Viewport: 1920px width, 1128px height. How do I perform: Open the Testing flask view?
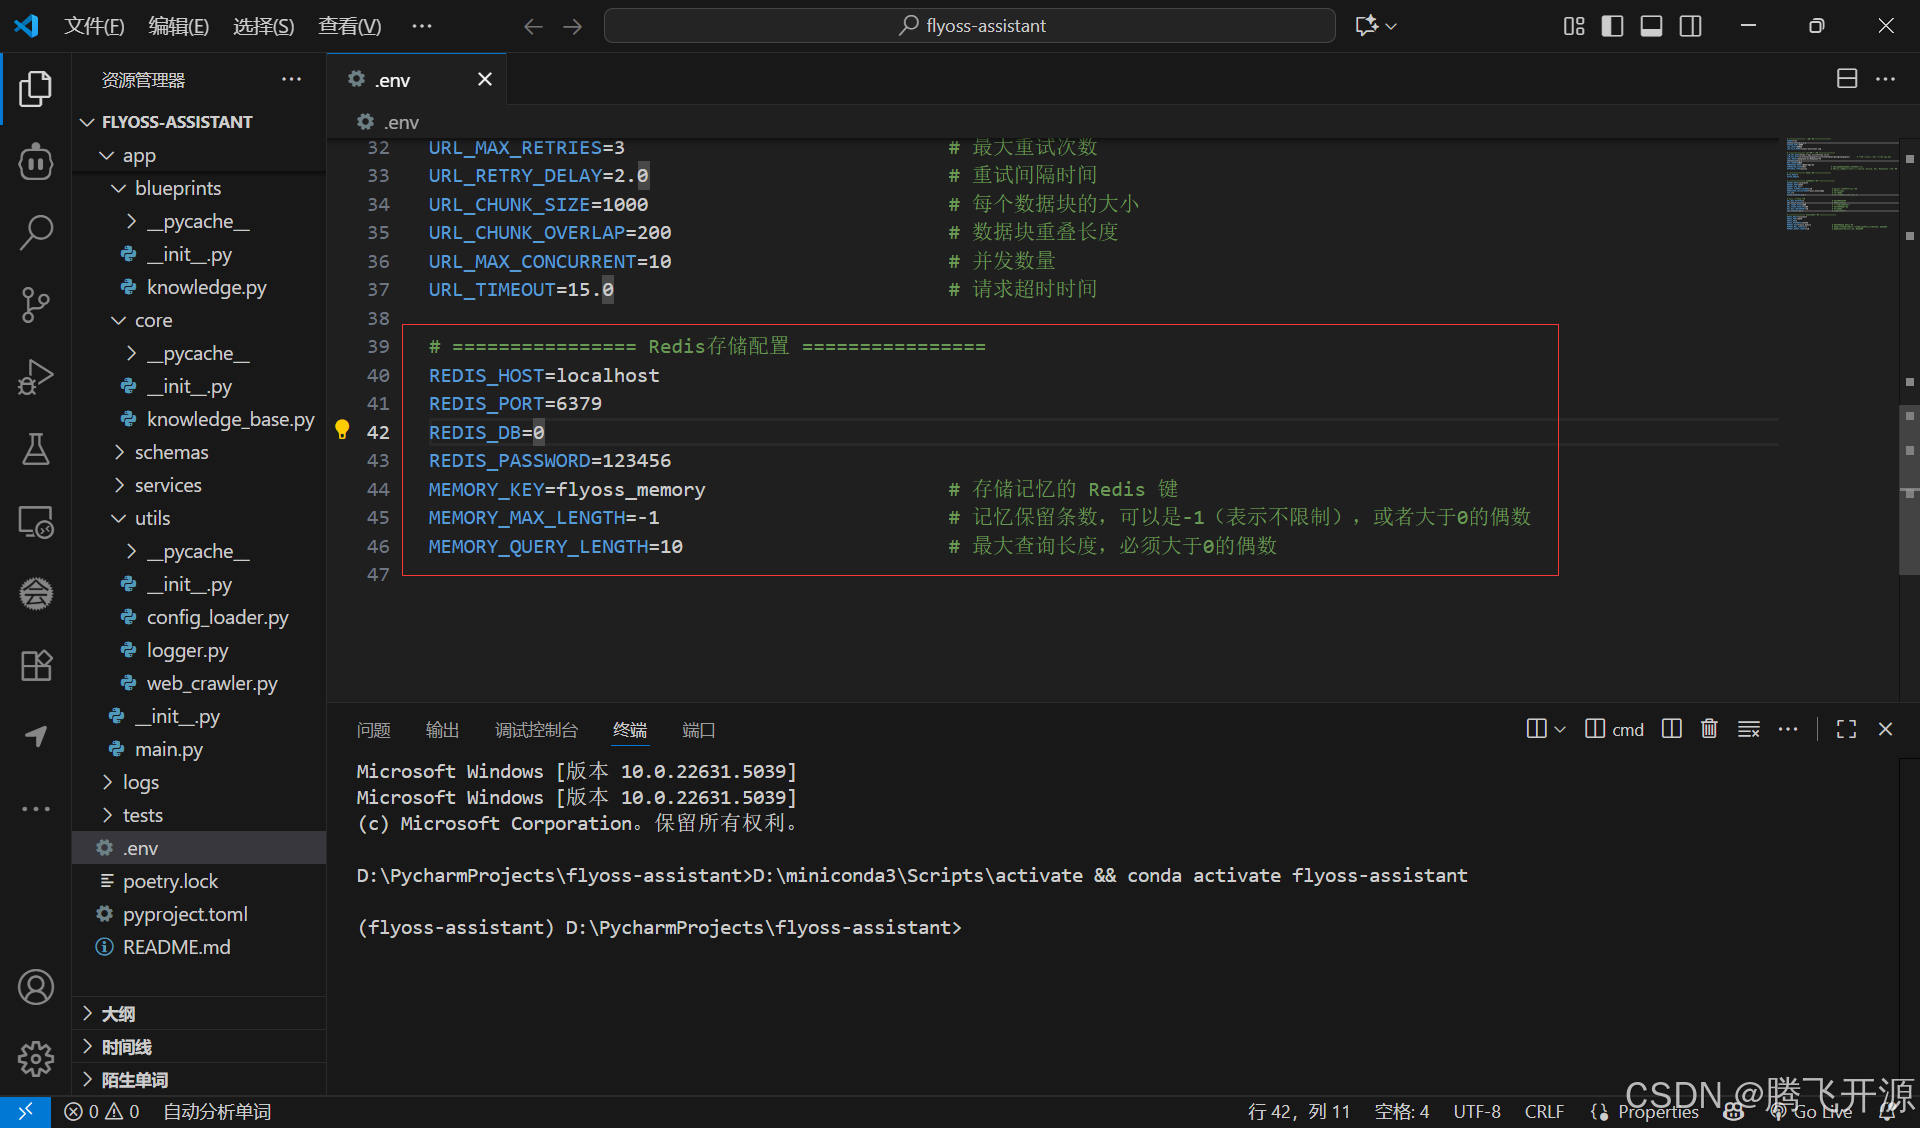coord(36,449)
